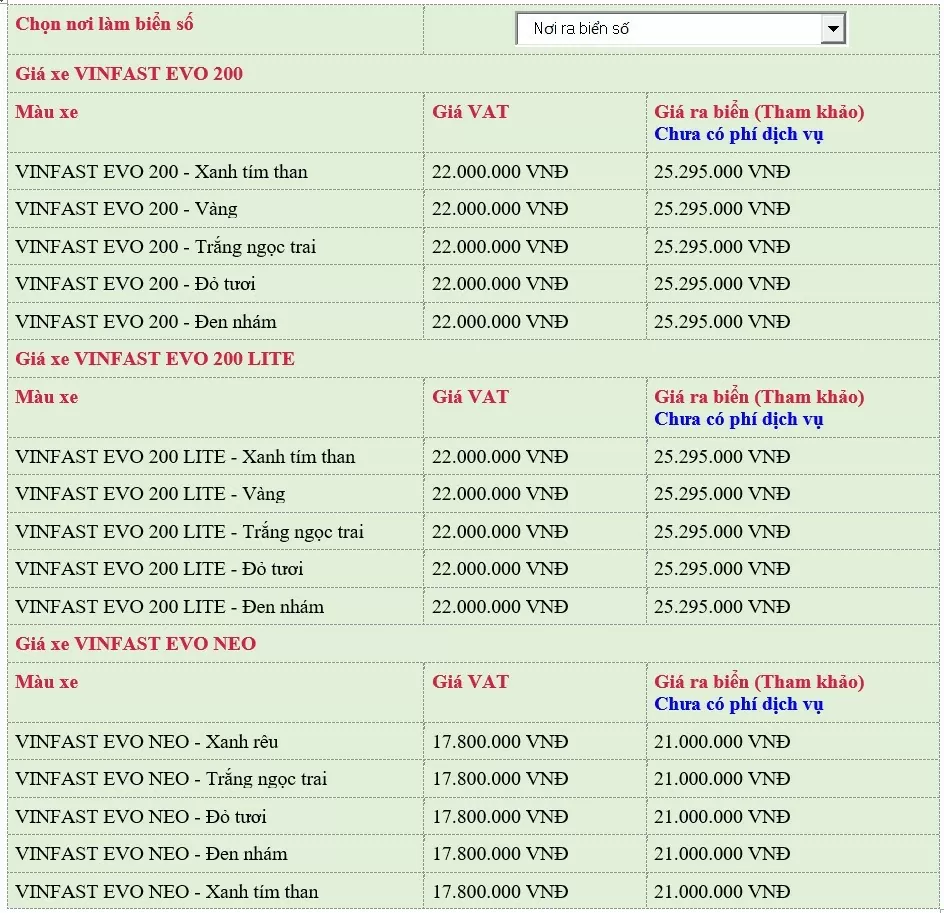Image resolution: width=944 pixels, height=913 pixels.
Task: Select 'VINFAST EVO NEO - Trắng ngọc trai'
Action: [171, 779]
